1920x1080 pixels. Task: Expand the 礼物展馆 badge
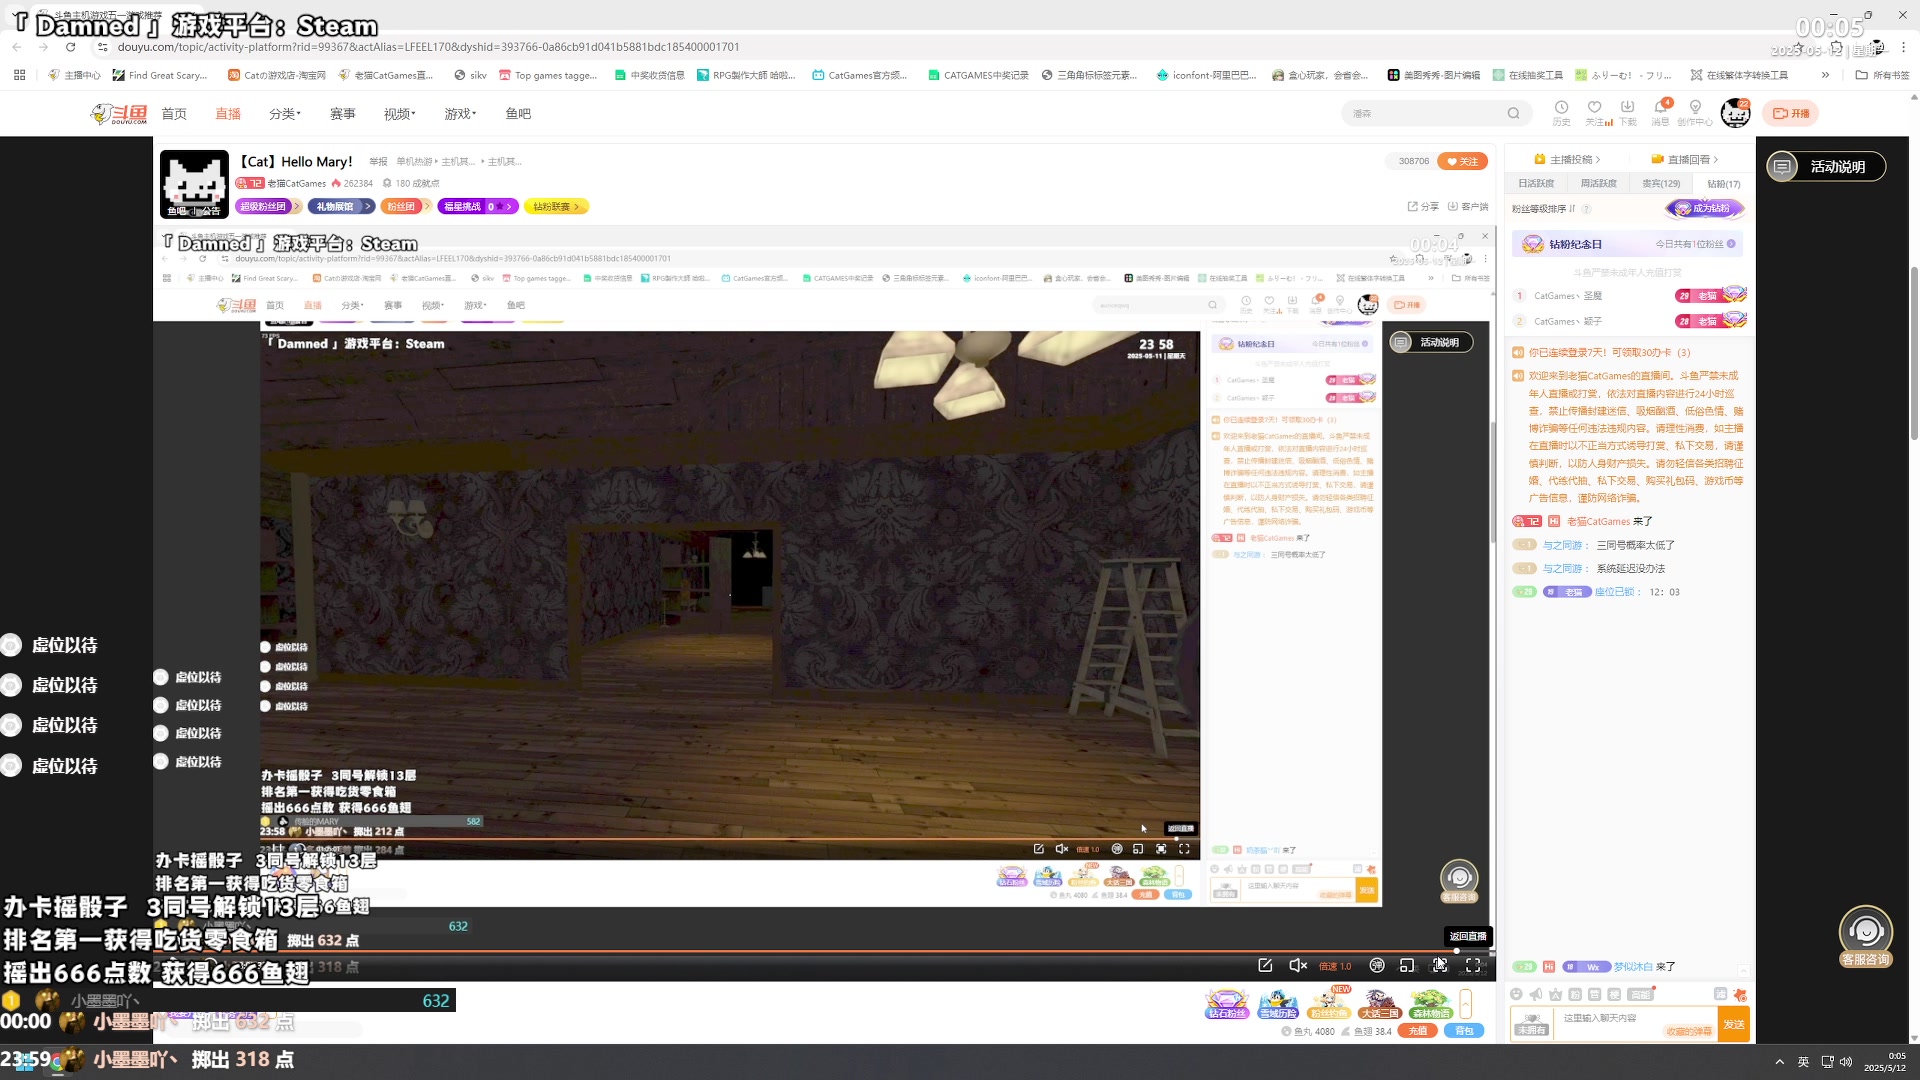(341, 206)
